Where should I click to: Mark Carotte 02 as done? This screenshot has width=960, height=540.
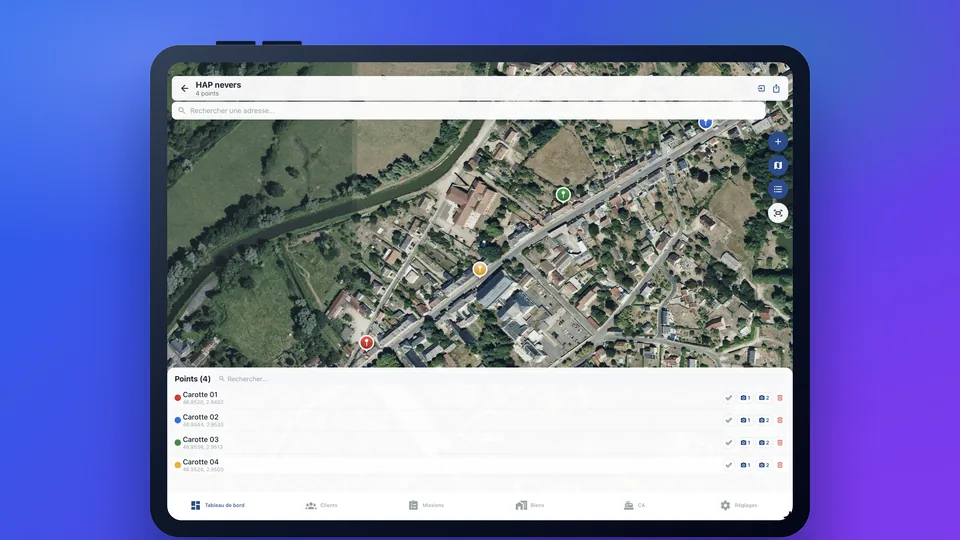(728, 421)
